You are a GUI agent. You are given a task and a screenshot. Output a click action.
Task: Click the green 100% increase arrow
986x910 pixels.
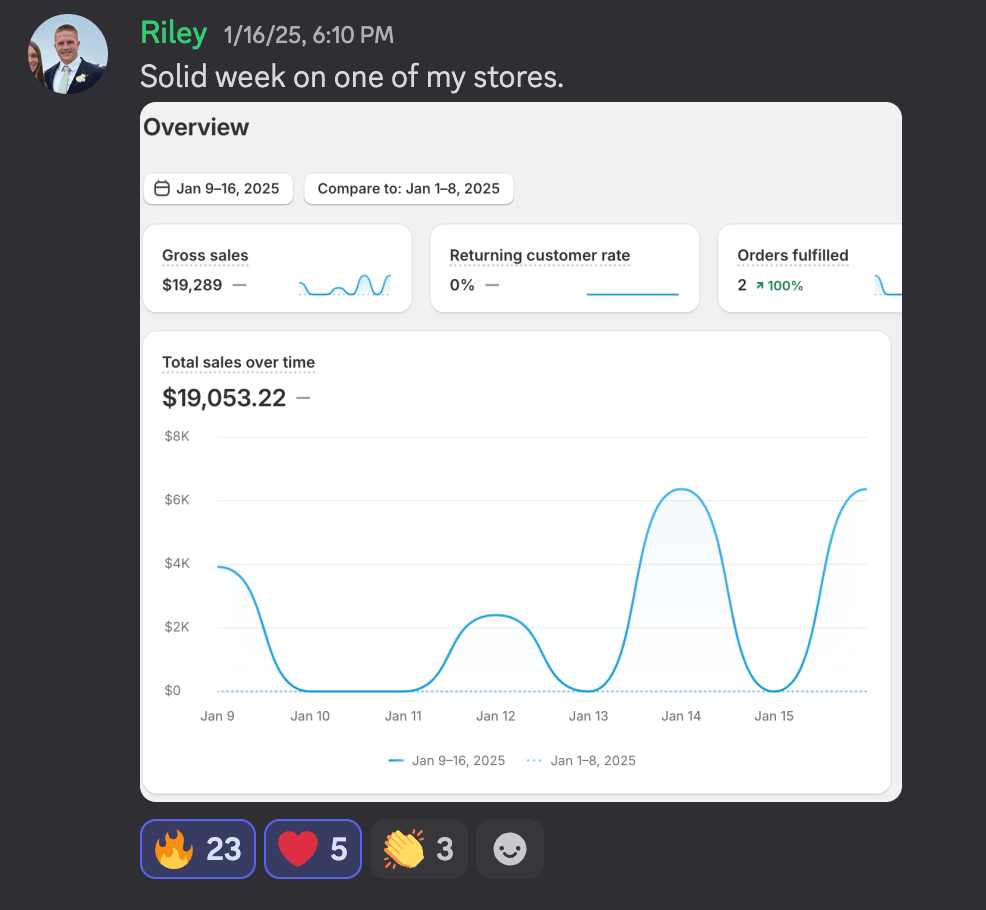click(760, 286)
